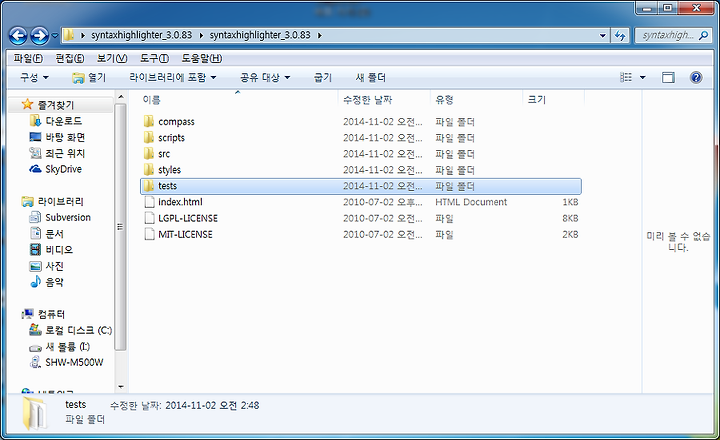720x440 pixels.
Task: Click the blue help icon
Action: point(696,77)
